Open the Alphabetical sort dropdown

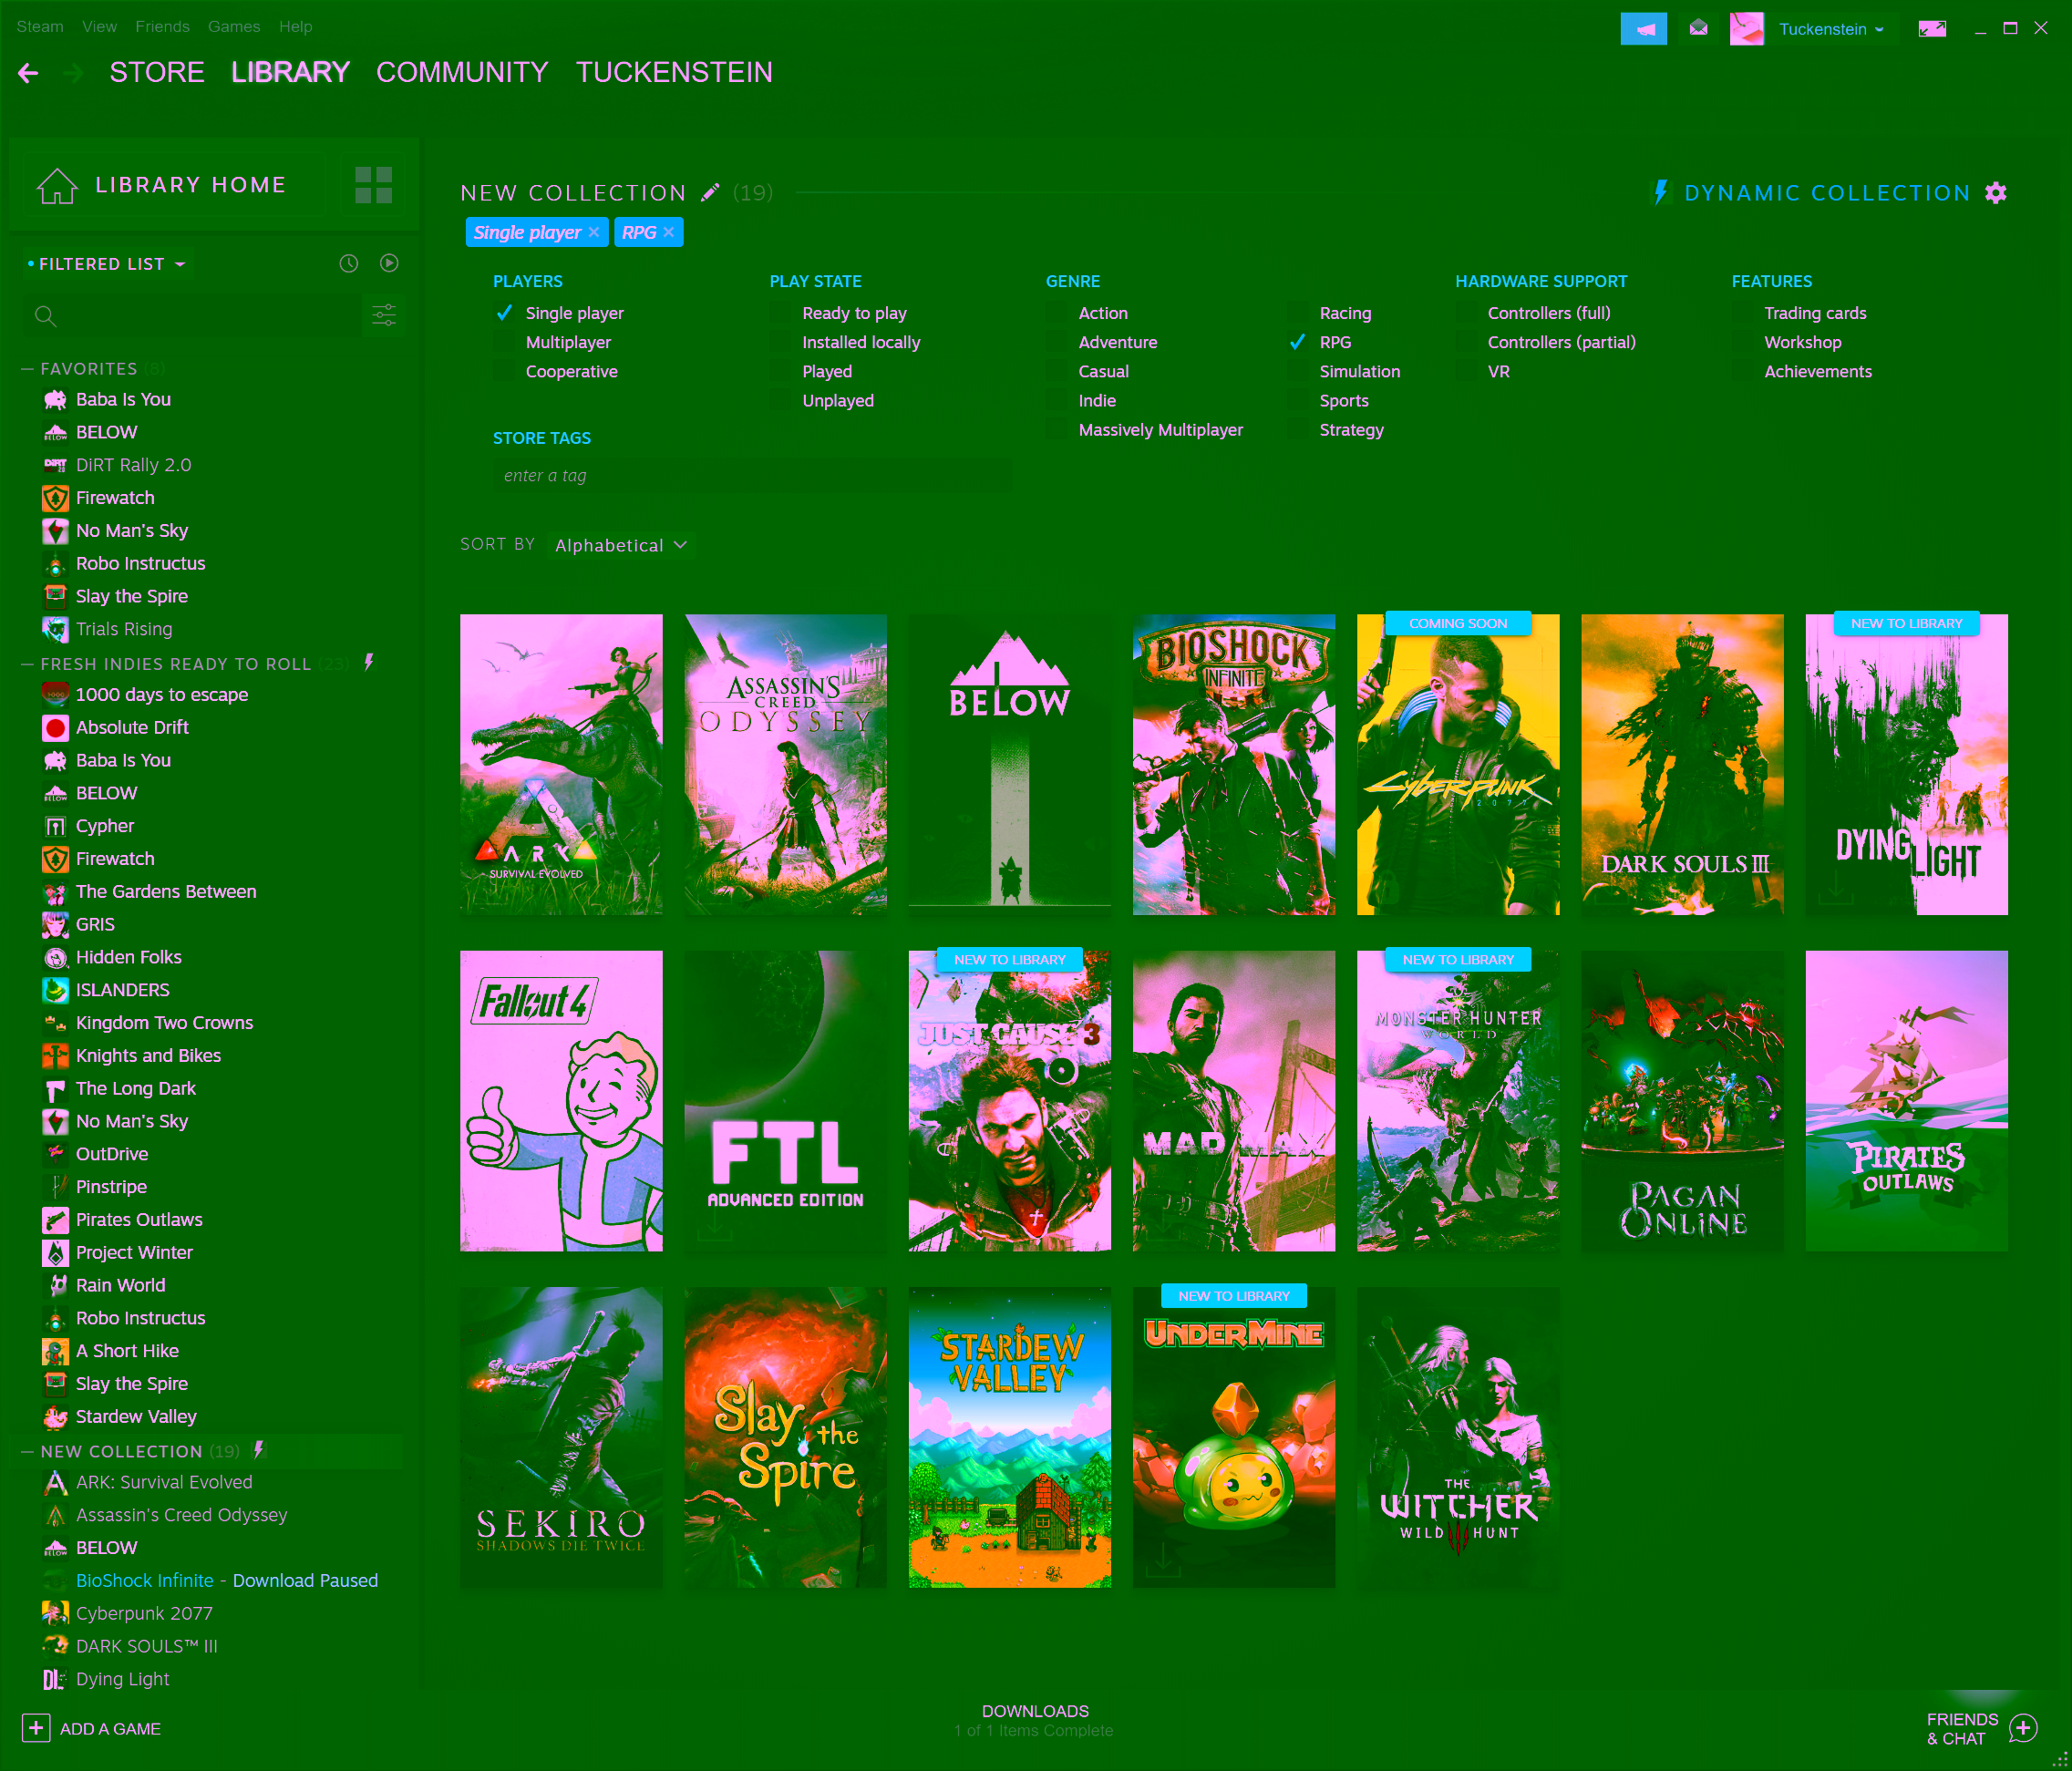tap(621, 545)
